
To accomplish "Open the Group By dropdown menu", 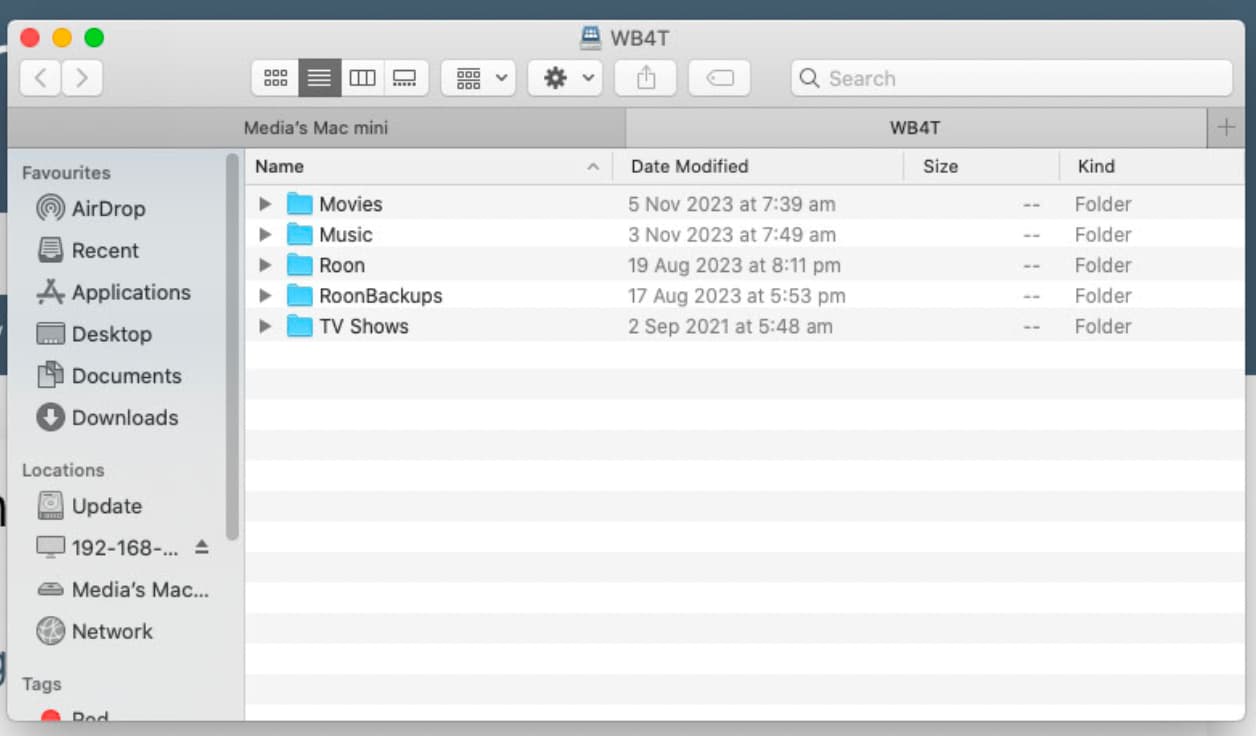I will [479, 78].
